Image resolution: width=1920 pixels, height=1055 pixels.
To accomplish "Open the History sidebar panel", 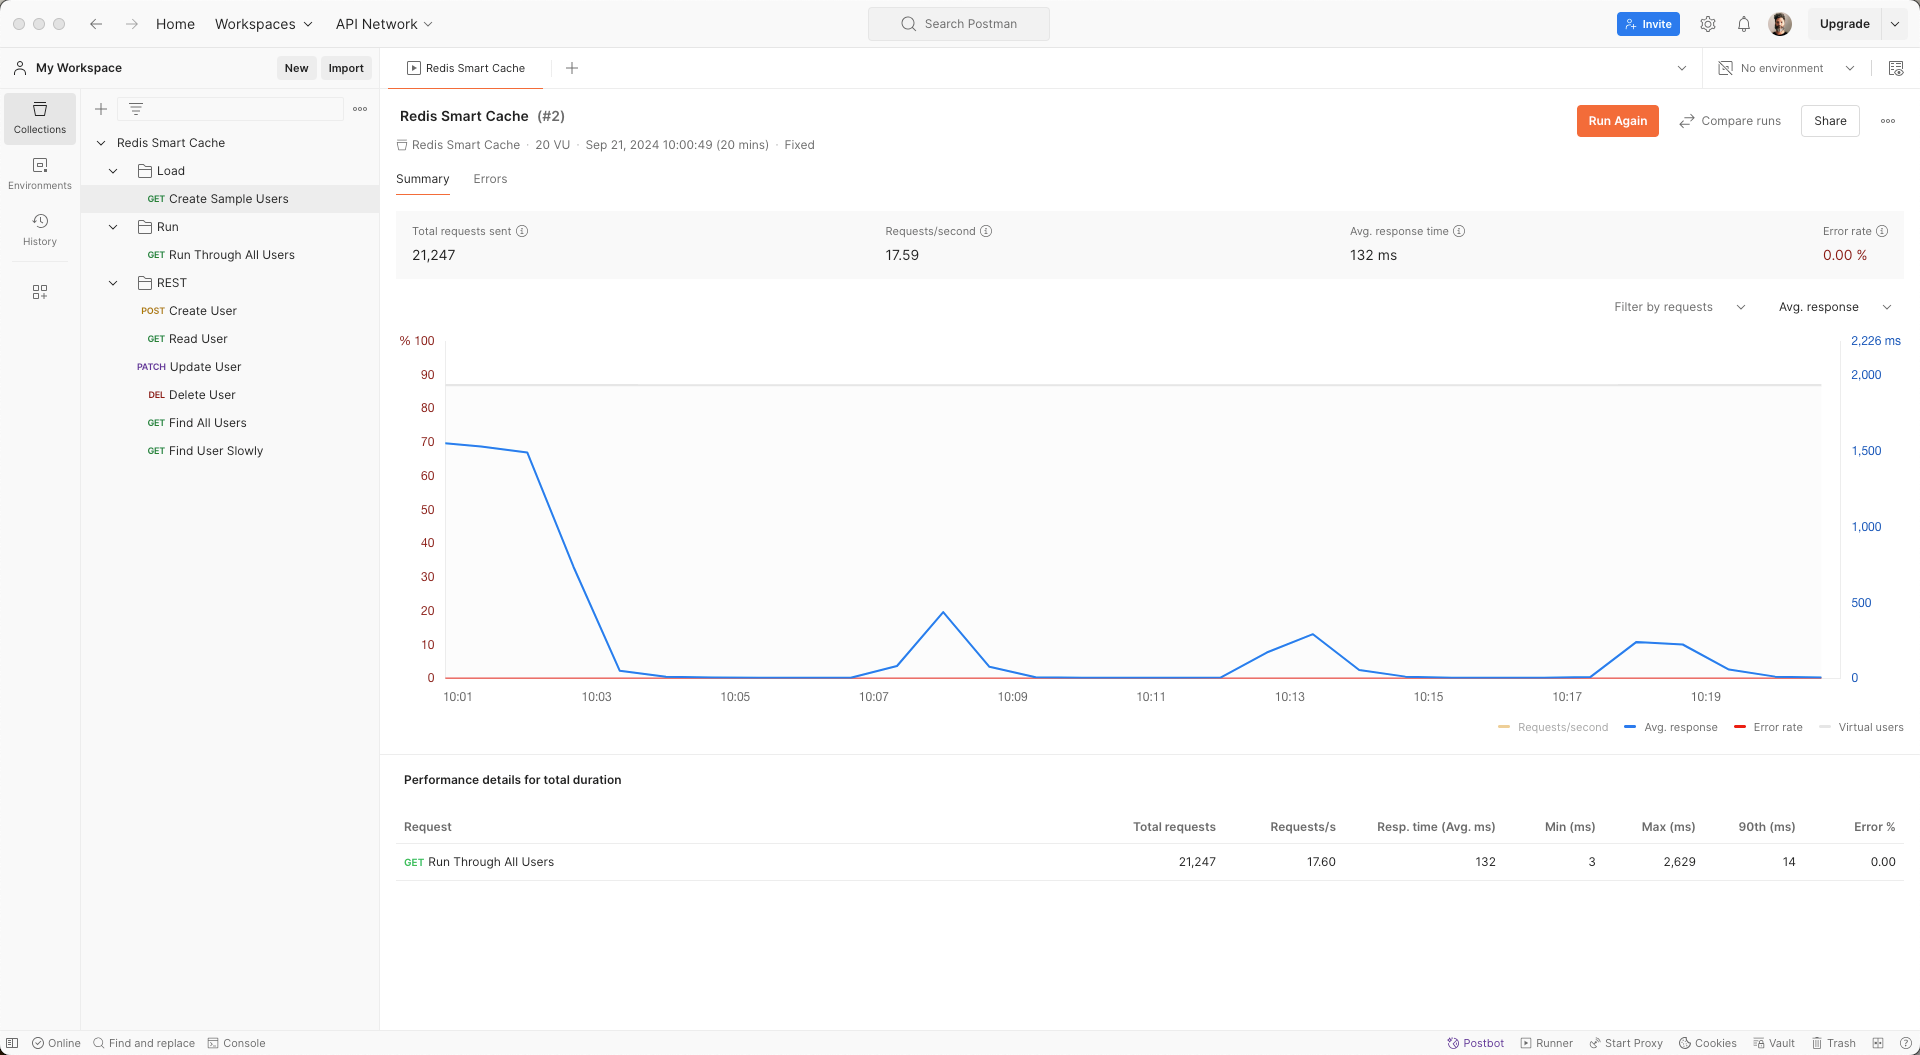I will click(x=40, y=230).
